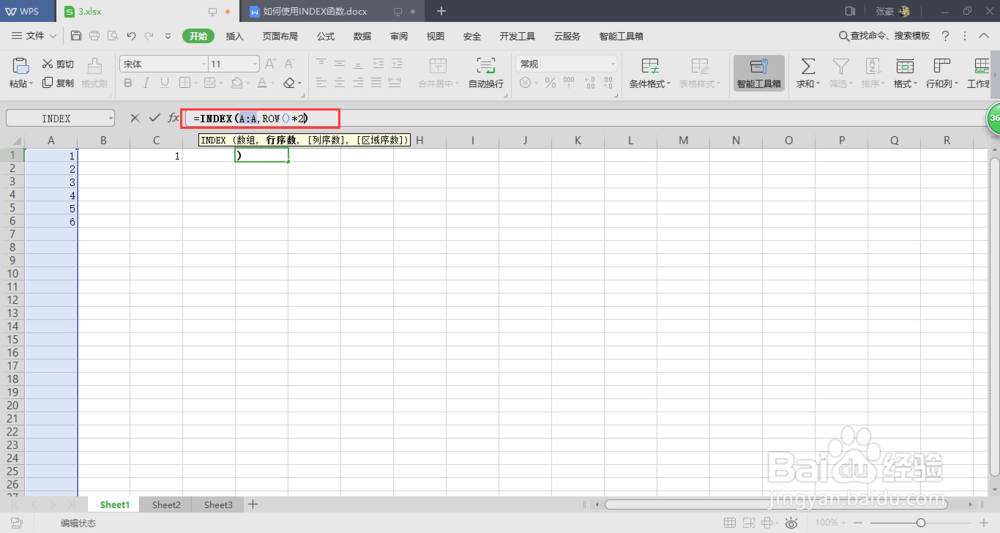Image resolution: width=1000 pixels, height=533 pixels.
Task: Toggle Italic formatting
Action: pyautogui.click(x=146, y=83)
